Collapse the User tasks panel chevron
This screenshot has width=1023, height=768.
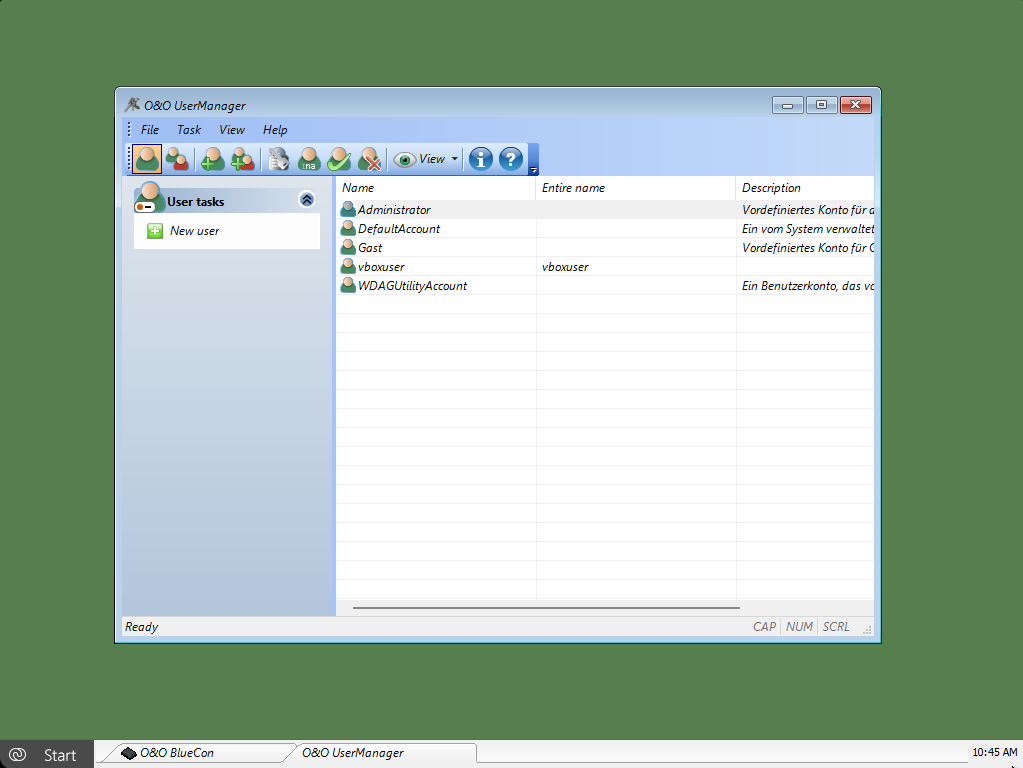tap(307, 200)
